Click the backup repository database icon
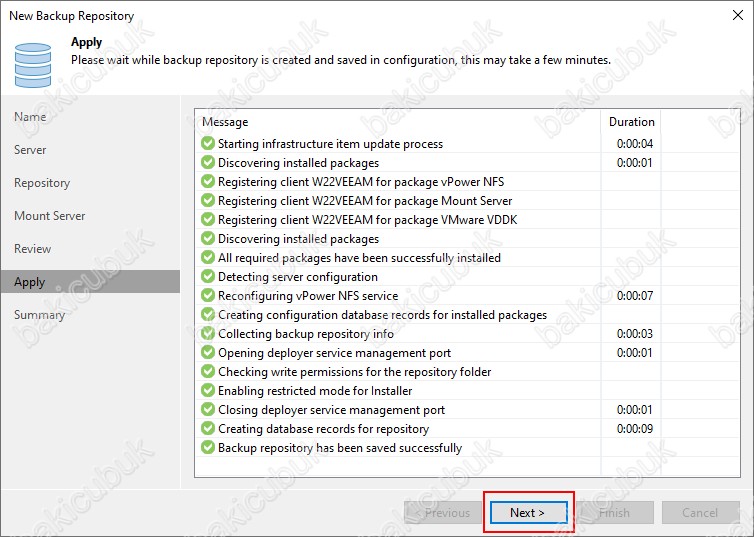Image resolution: width=754 pixels, height=537 pixels. (x=33, y=65)
